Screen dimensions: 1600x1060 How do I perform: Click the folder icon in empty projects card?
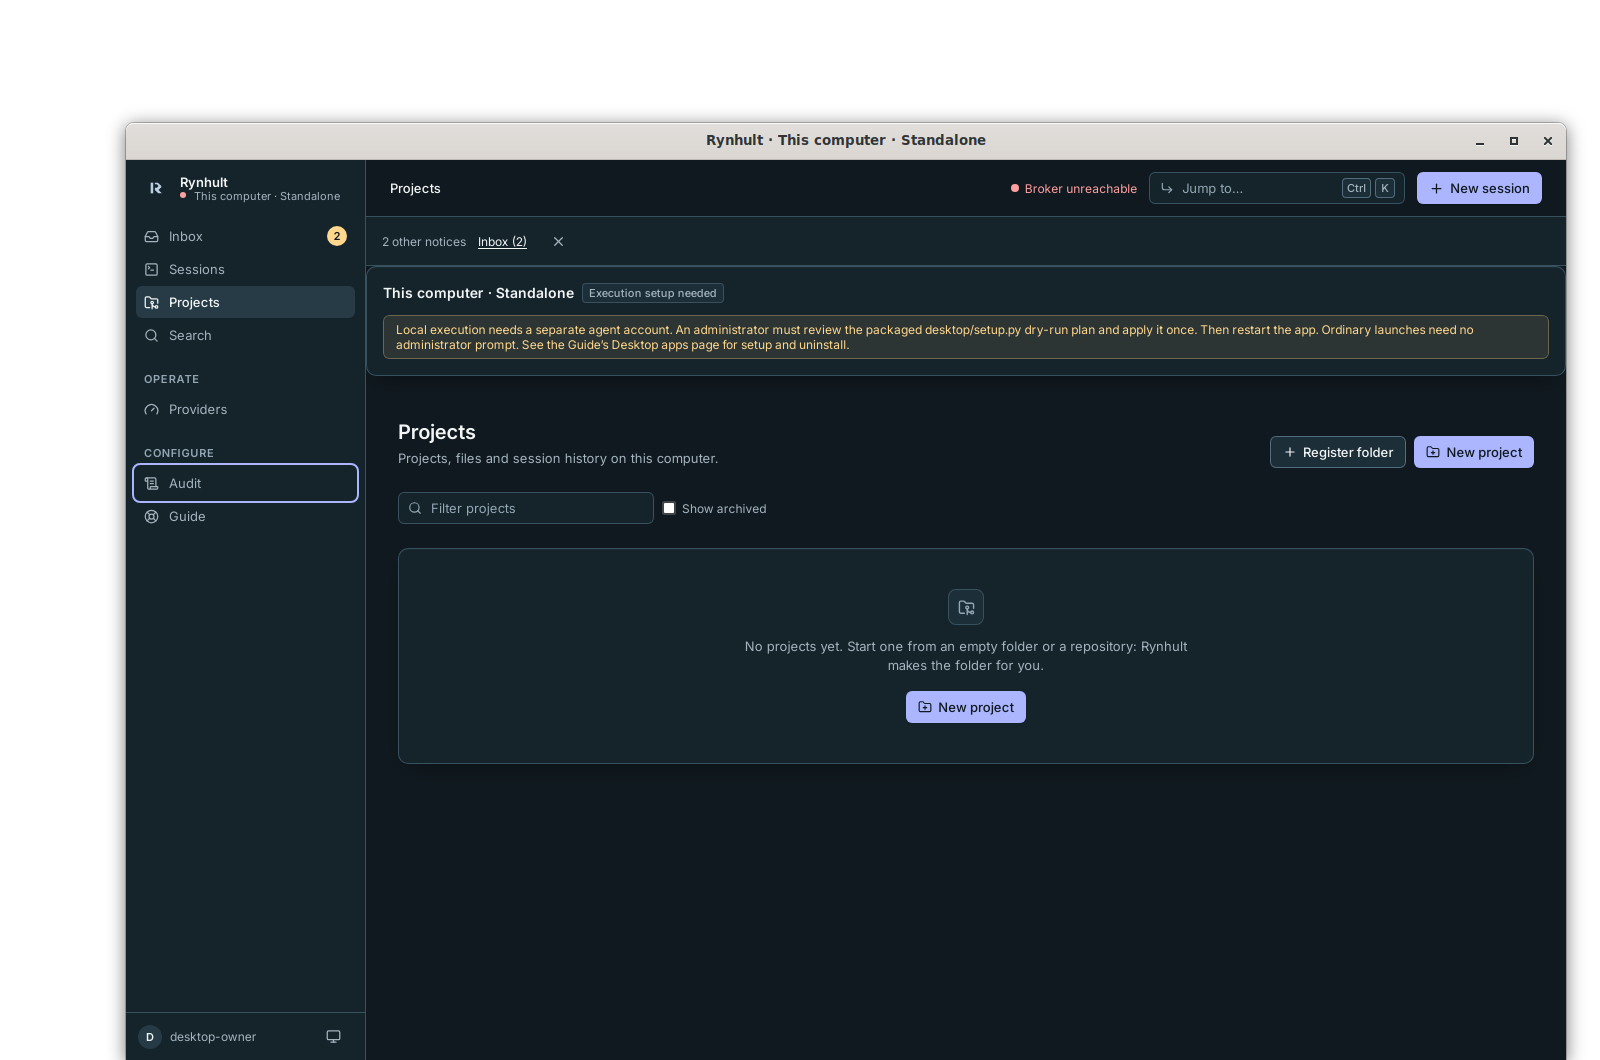pyautogui.click(x=966, y=607)
